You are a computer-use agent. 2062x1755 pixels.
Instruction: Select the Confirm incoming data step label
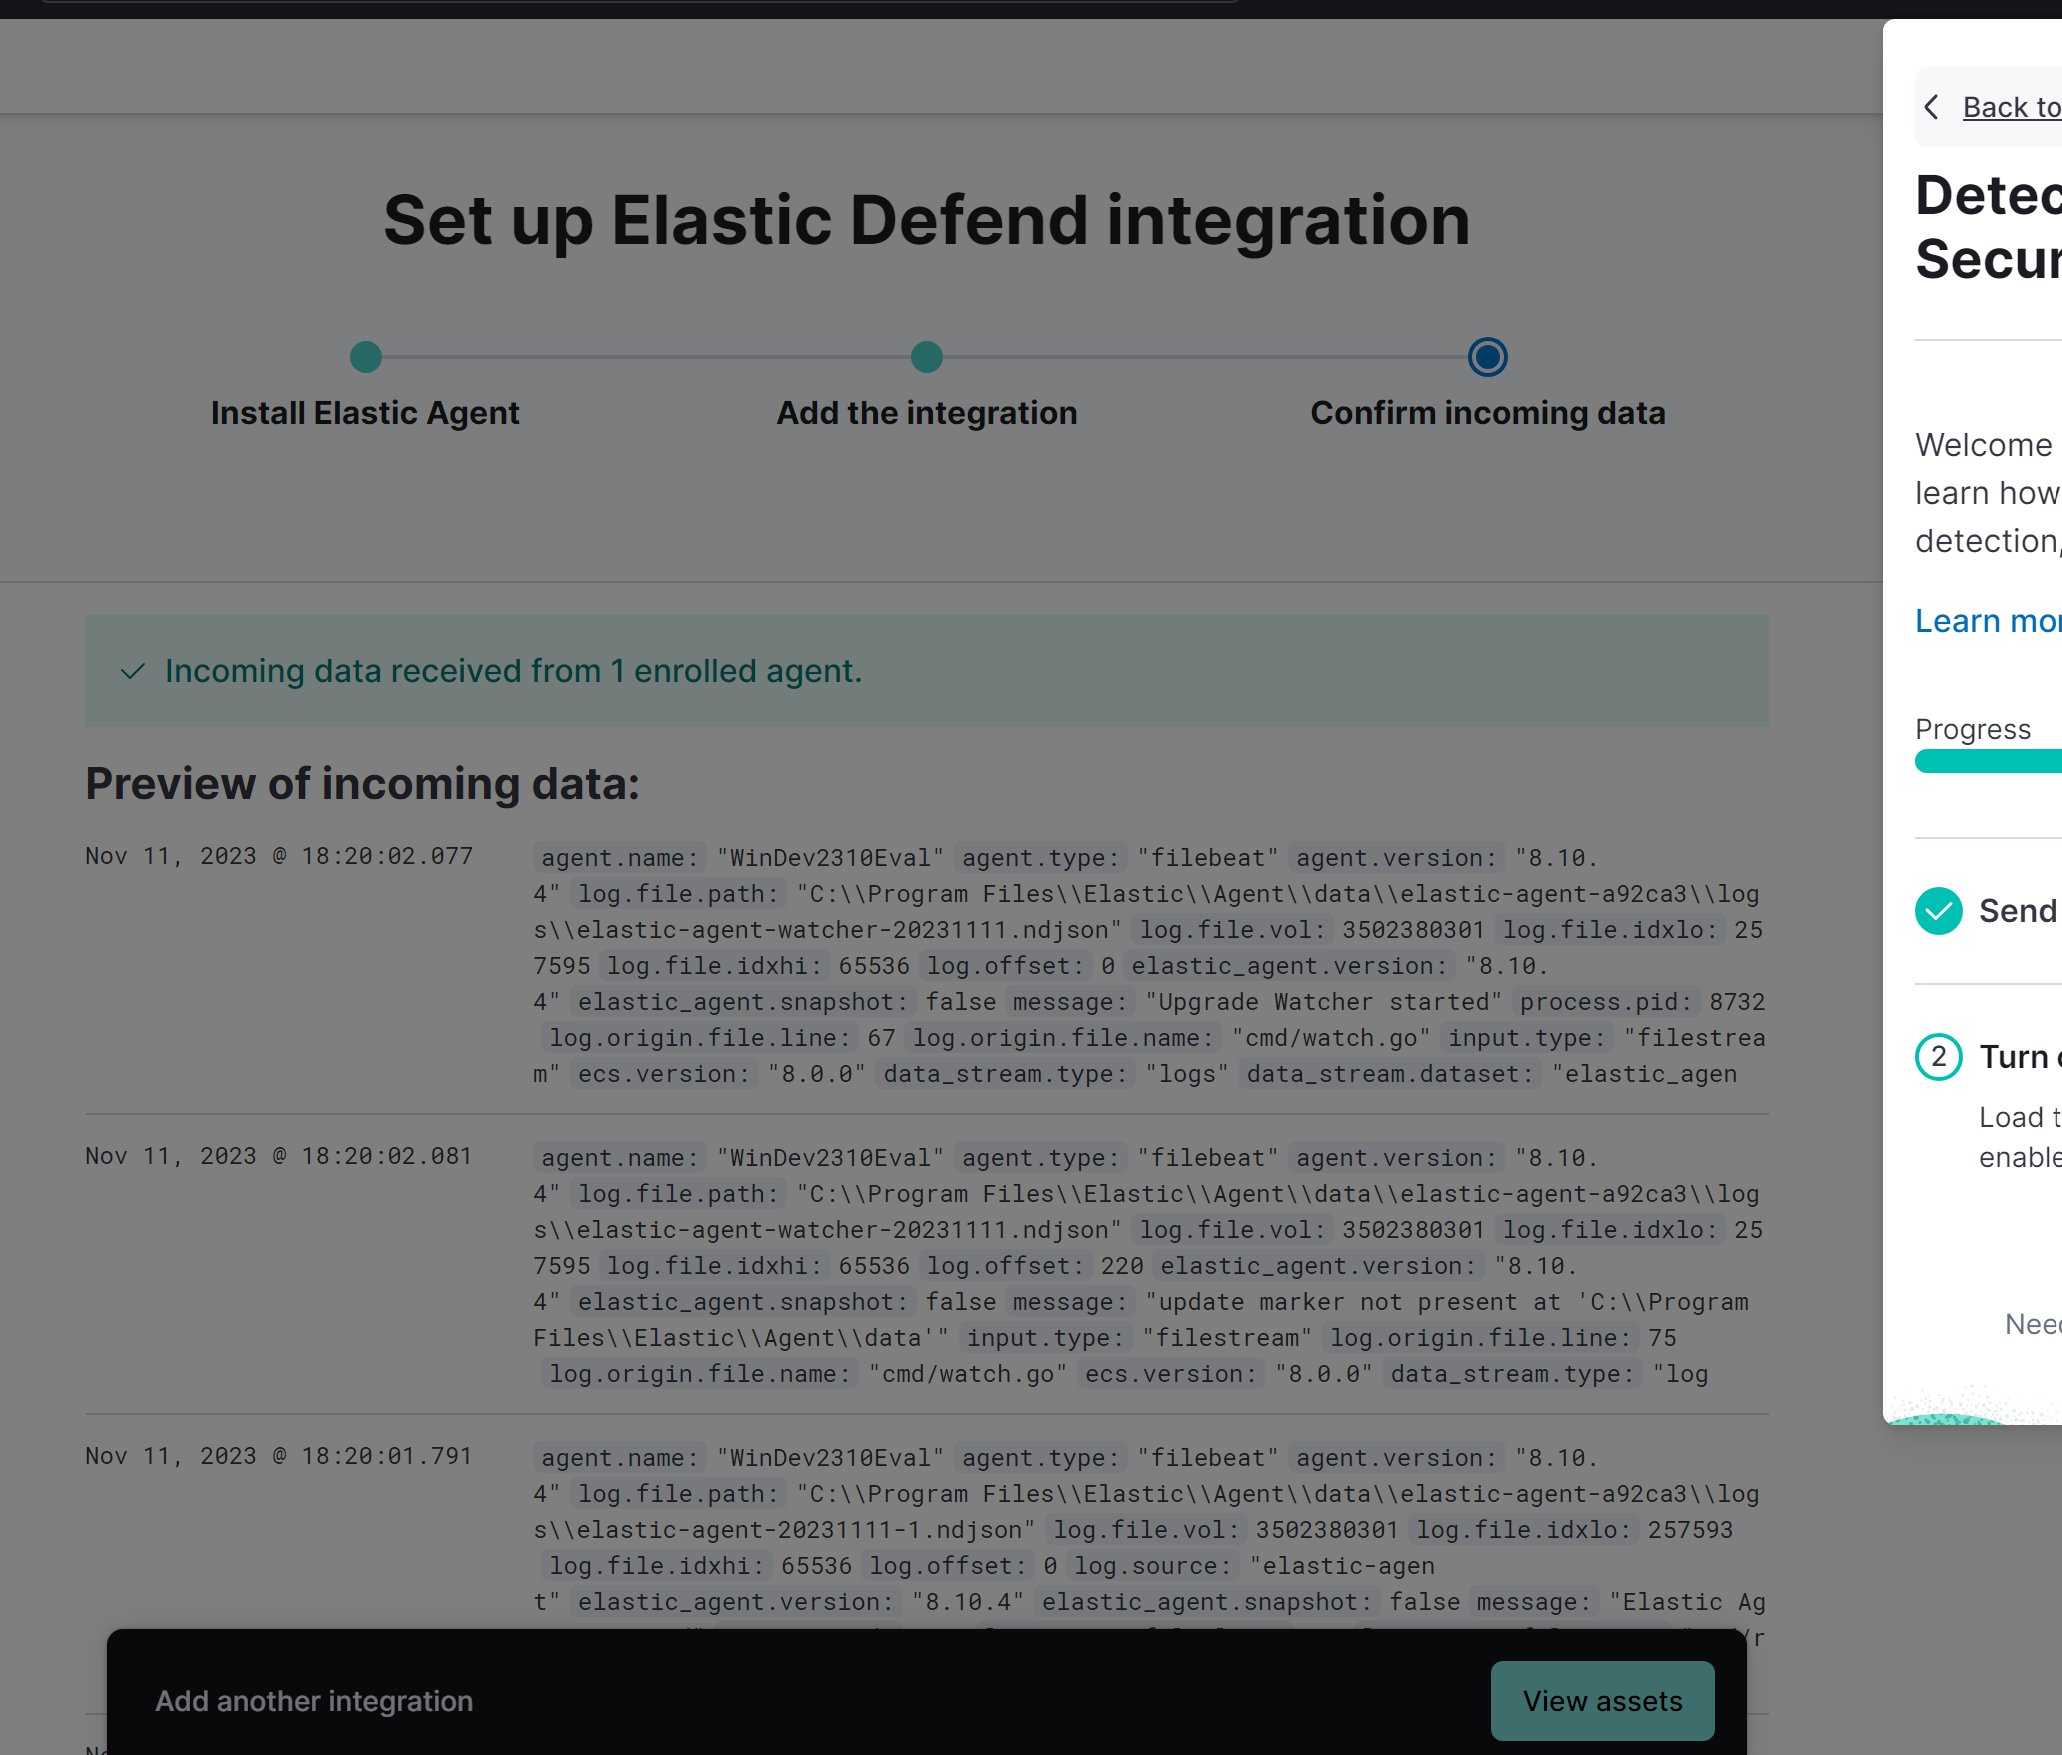[x=1487, y=413]
